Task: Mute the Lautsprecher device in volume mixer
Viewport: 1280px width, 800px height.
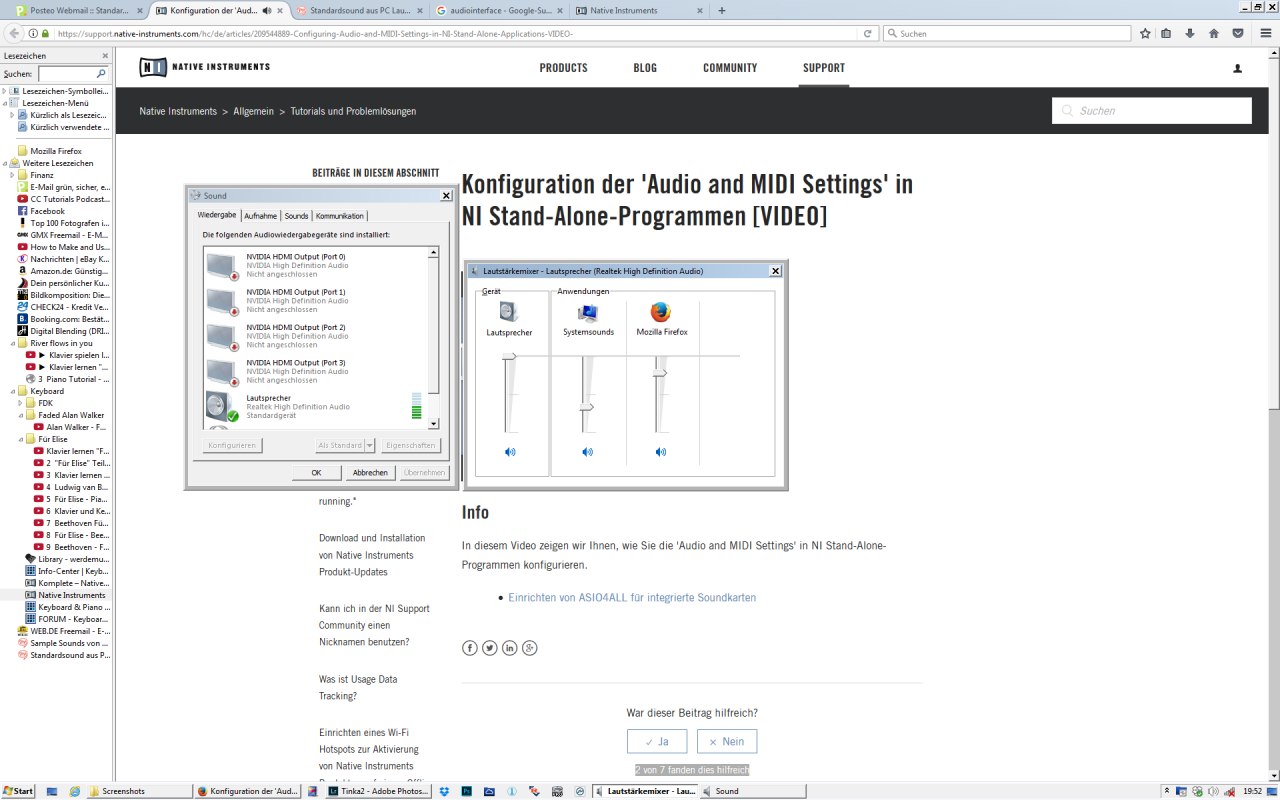Action: [510, 452]
